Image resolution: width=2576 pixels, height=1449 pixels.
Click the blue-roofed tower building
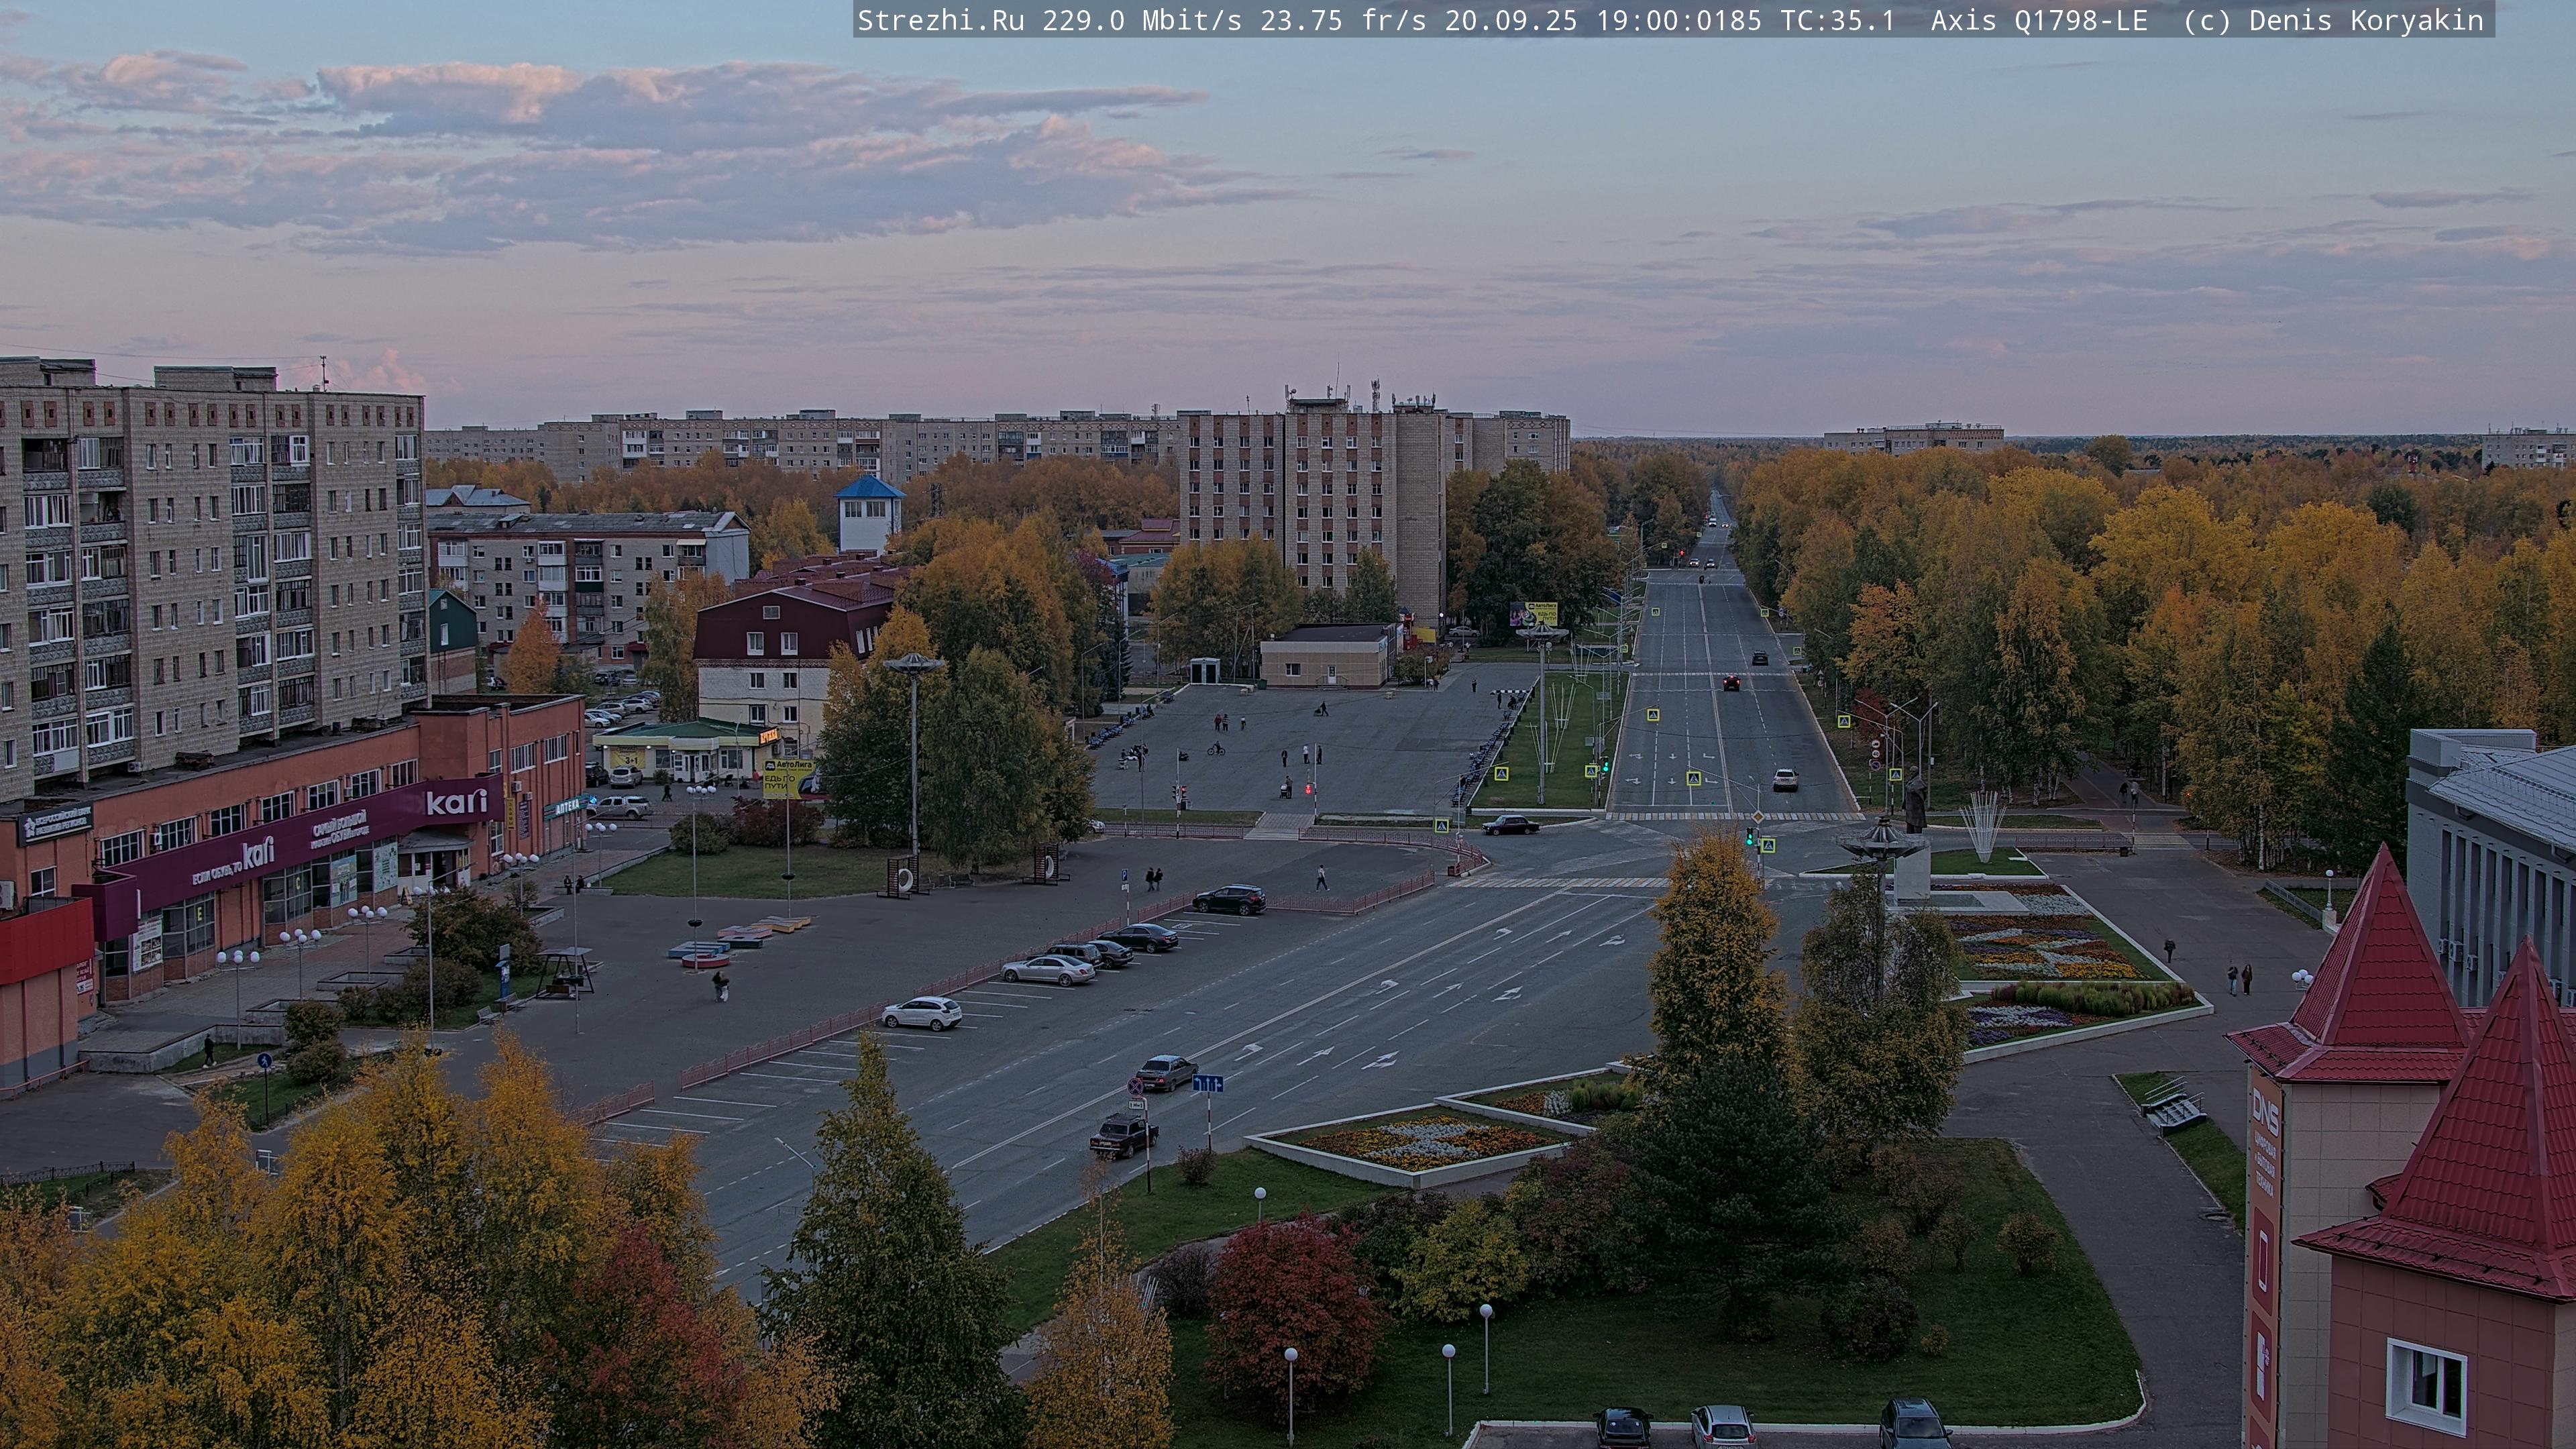coord(868,513)
